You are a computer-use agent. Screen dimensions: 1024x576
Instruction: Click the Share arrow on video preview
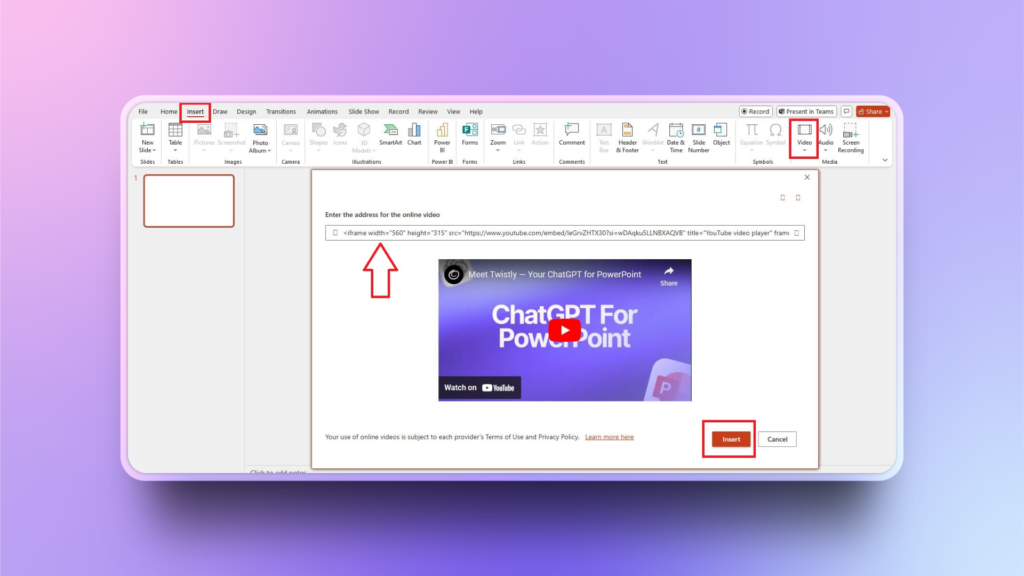(x=669, y=276)
